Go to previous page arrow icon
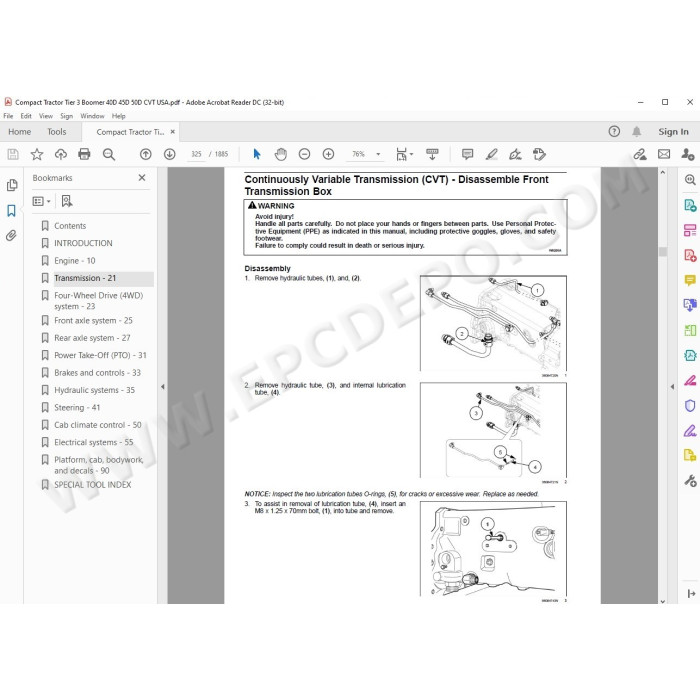The image size is (700, 700). coord(146,154)
